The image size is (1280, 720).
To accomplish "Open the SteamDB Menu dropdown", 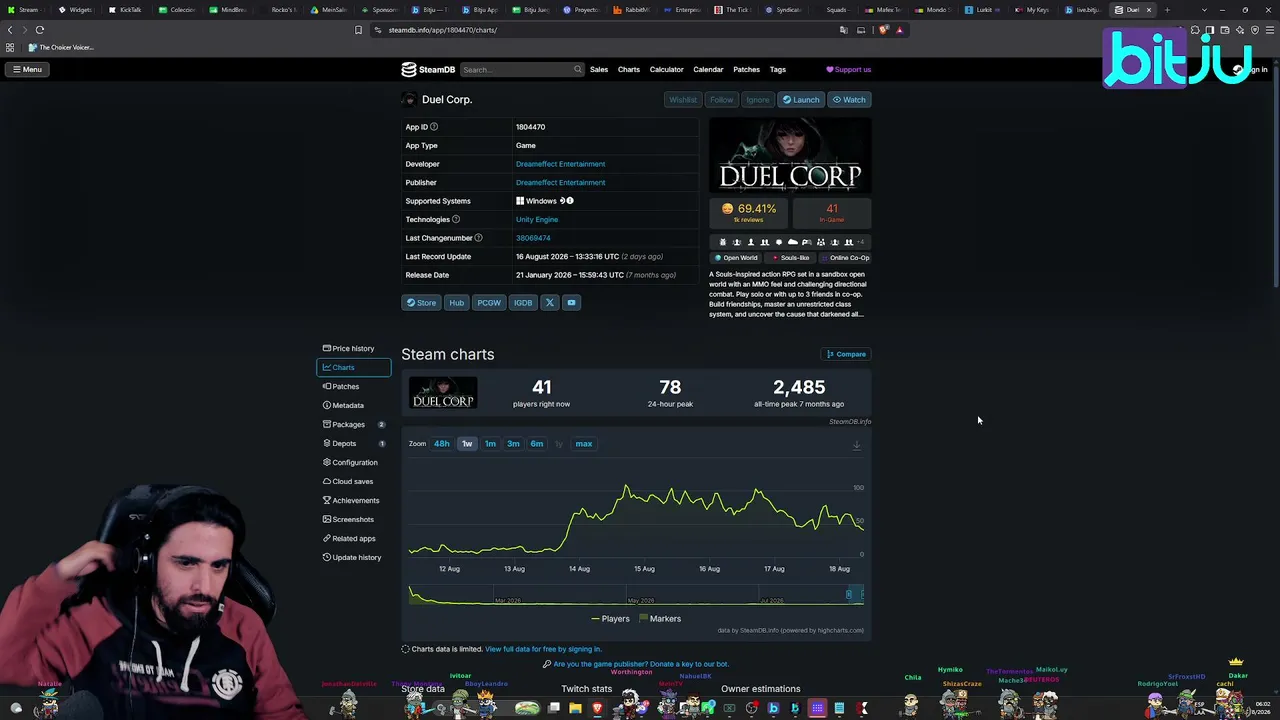I will click(27, 70).
